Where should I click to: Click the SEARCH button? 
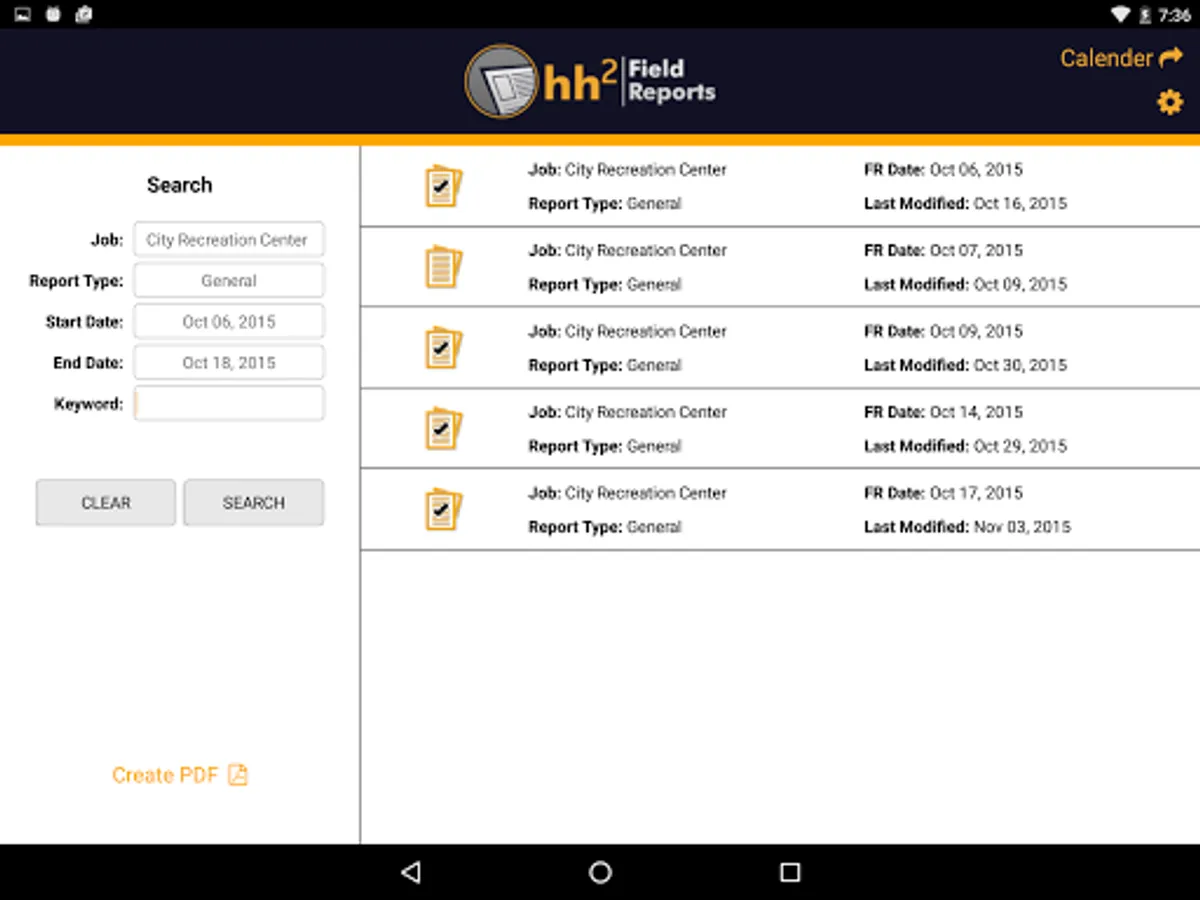click(254, 503)
